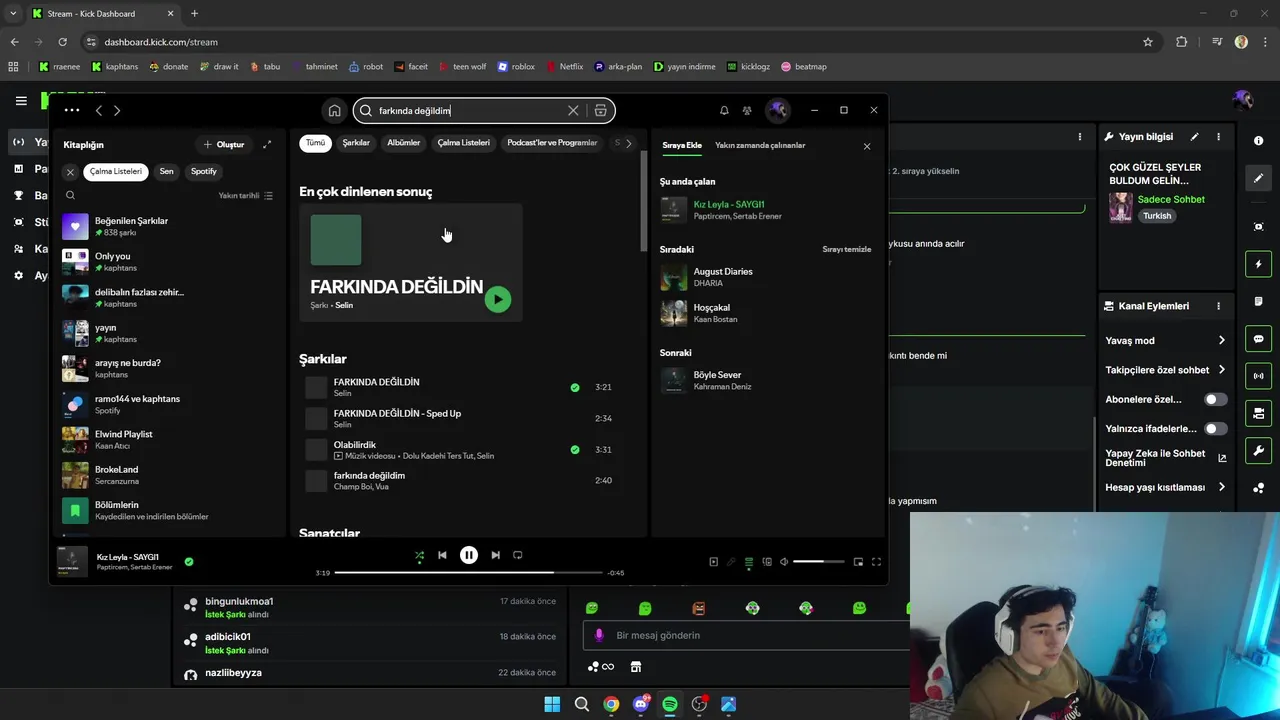Toggle shuffle in Spotify player
This screenshot has width=1280, height=720.
pyautogui.click(x=419, y=555)
